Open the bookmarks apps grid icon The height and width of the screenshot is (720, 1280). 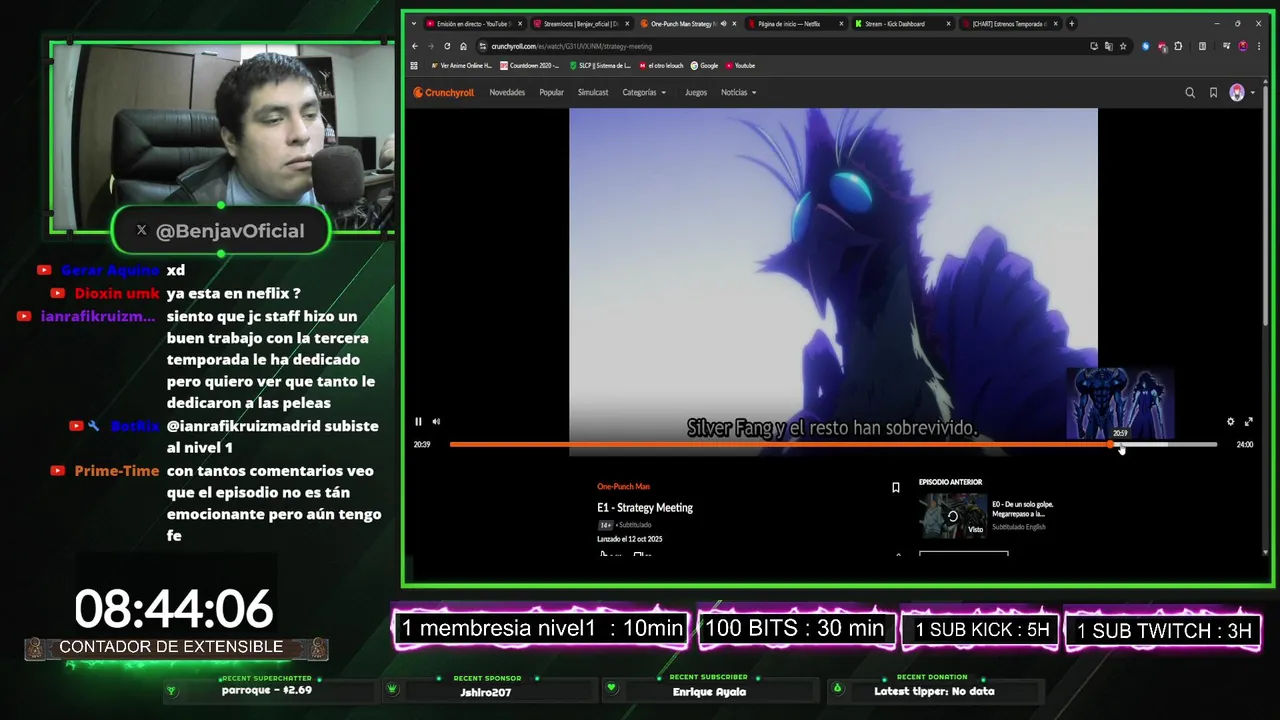414,66
